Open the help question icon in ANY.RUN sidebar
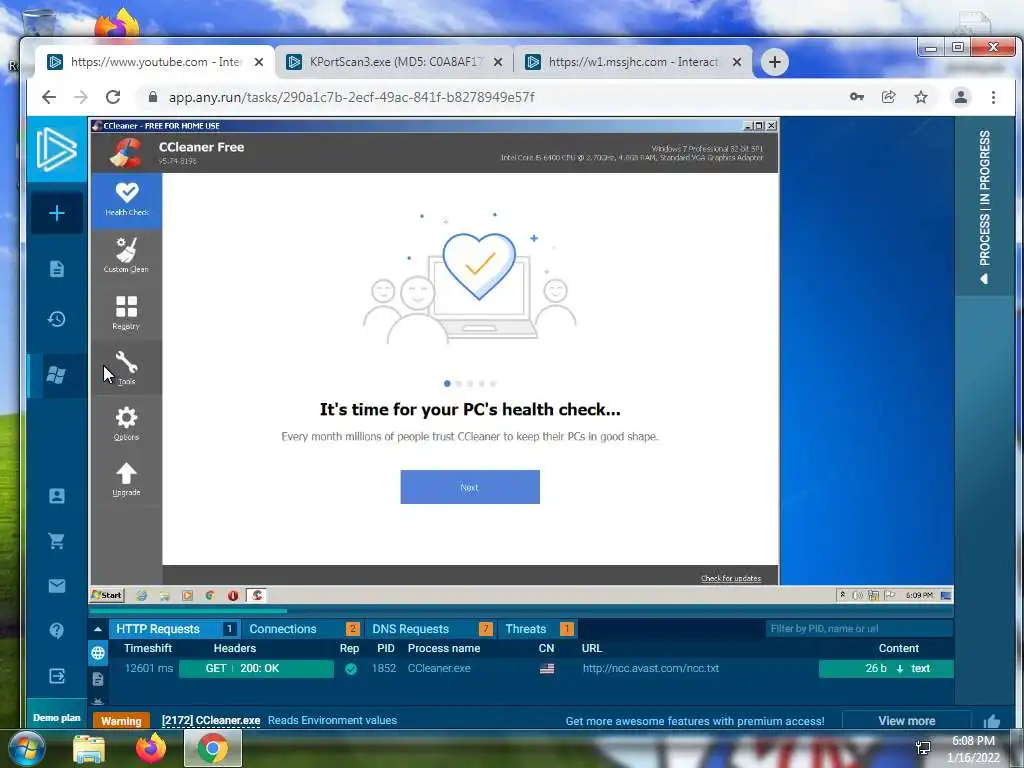This screenshot has height=768, width=1024. point(57,630)
